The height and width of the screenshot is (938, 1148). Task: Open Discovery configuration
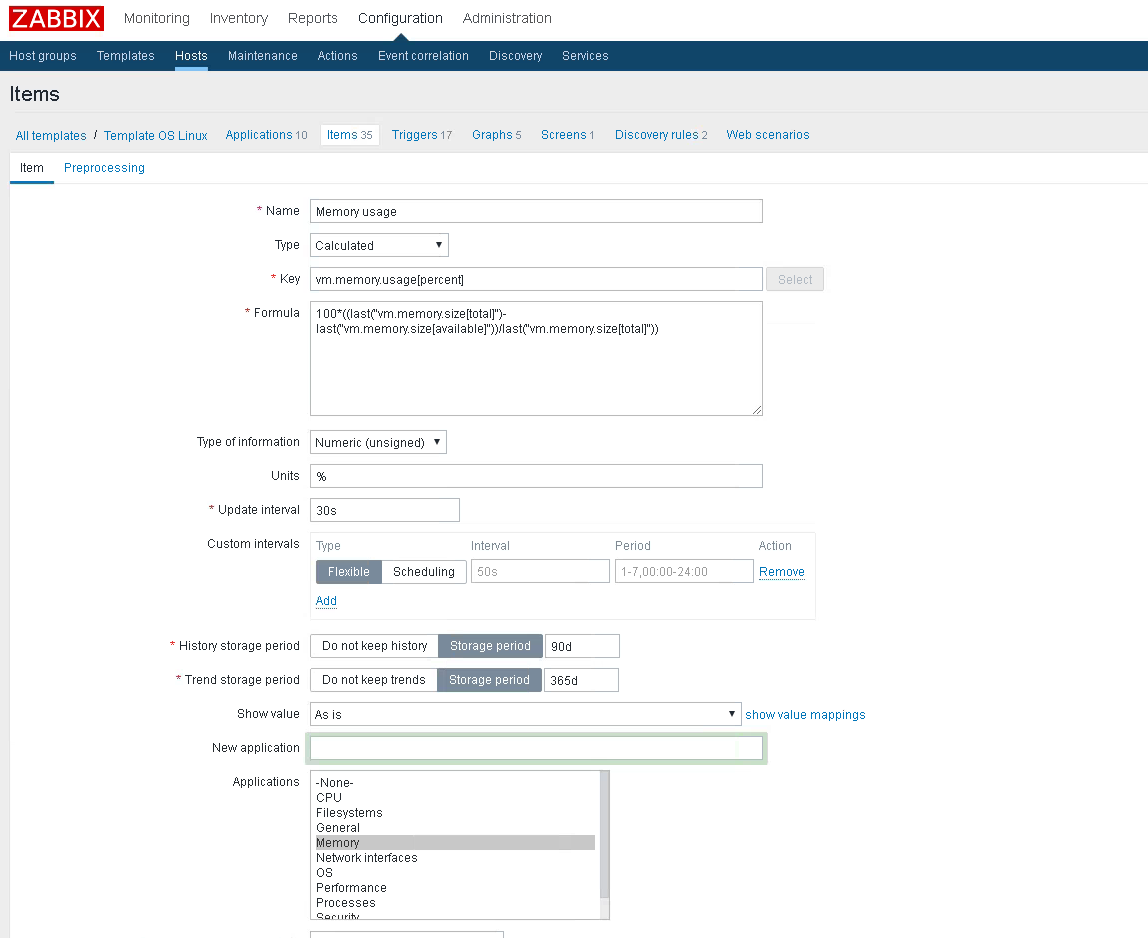[x=515, y=56]
